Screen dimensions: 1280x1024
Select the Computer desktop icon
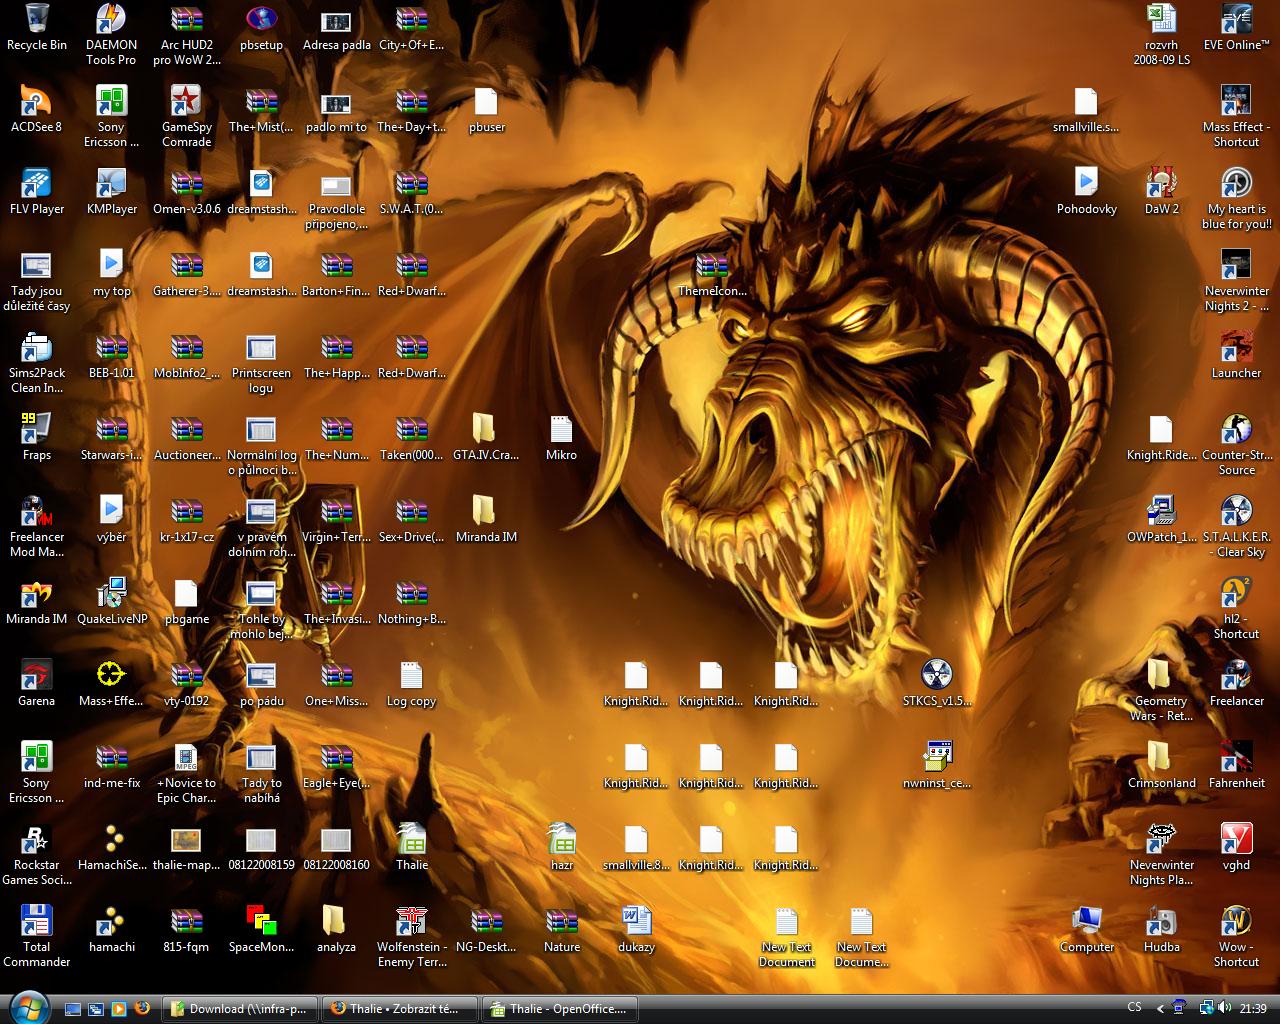(x=1086, y=921)
